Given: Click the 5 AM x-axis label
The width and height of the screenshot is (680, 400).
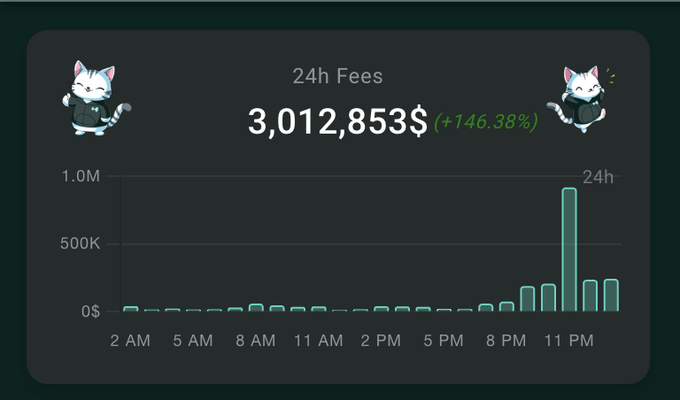Looking at the screenshot, I should [x=193, y=341].
